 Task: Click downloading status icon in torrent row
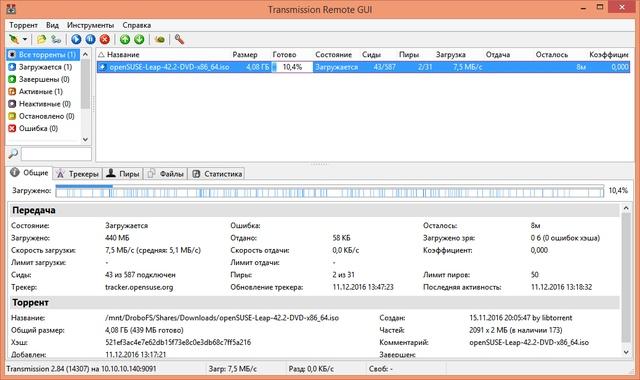tap(102, 67)
